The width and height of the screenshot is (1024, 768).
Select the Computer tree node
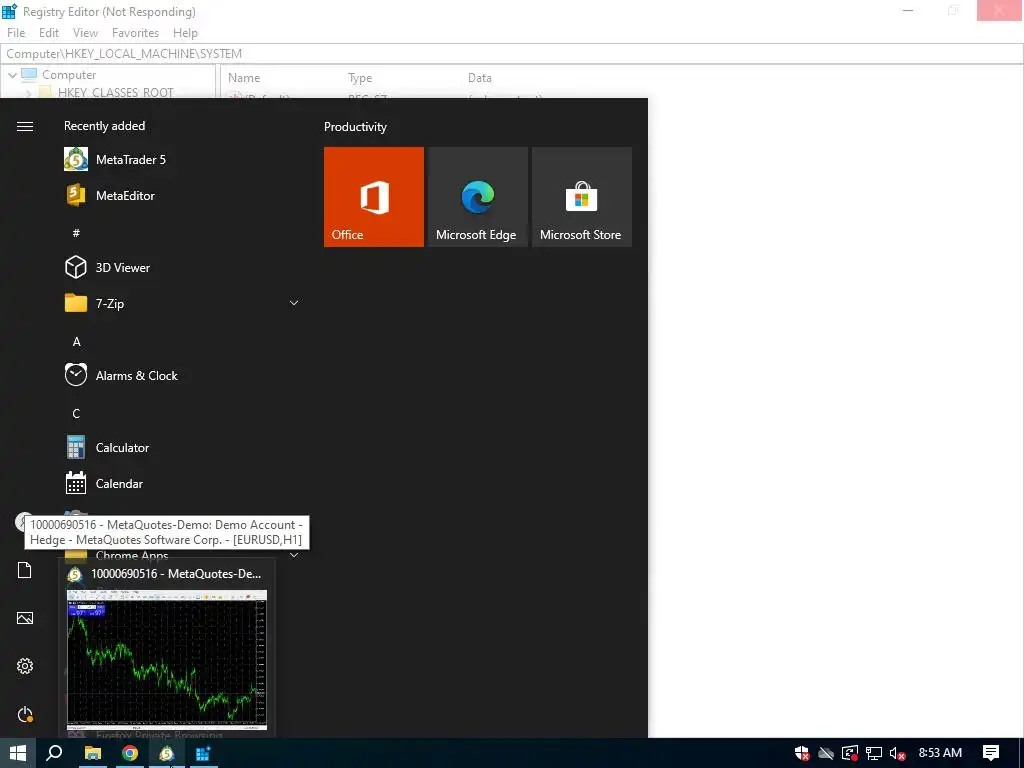click(x=69, y=75)
